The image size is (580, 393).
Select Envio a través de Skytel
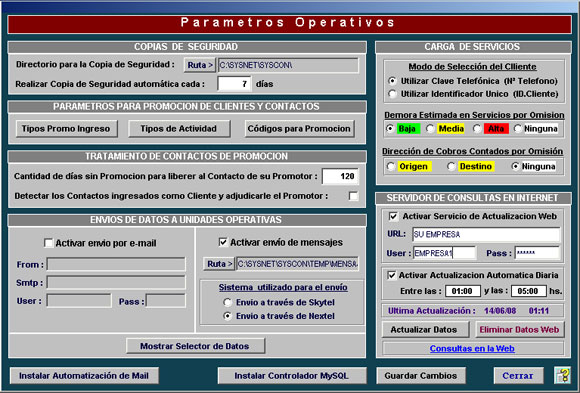(227, 302)
